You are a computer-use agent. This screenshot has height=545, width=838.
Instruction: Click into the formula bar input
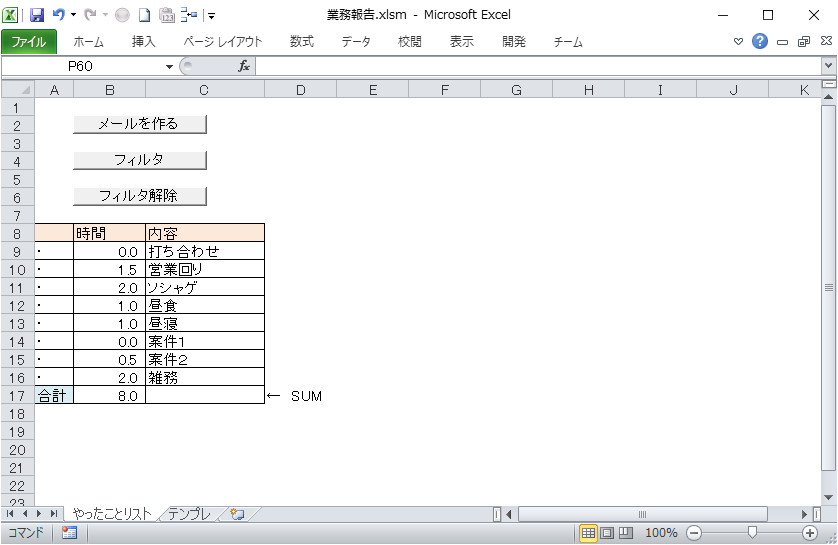pos(539,66)
